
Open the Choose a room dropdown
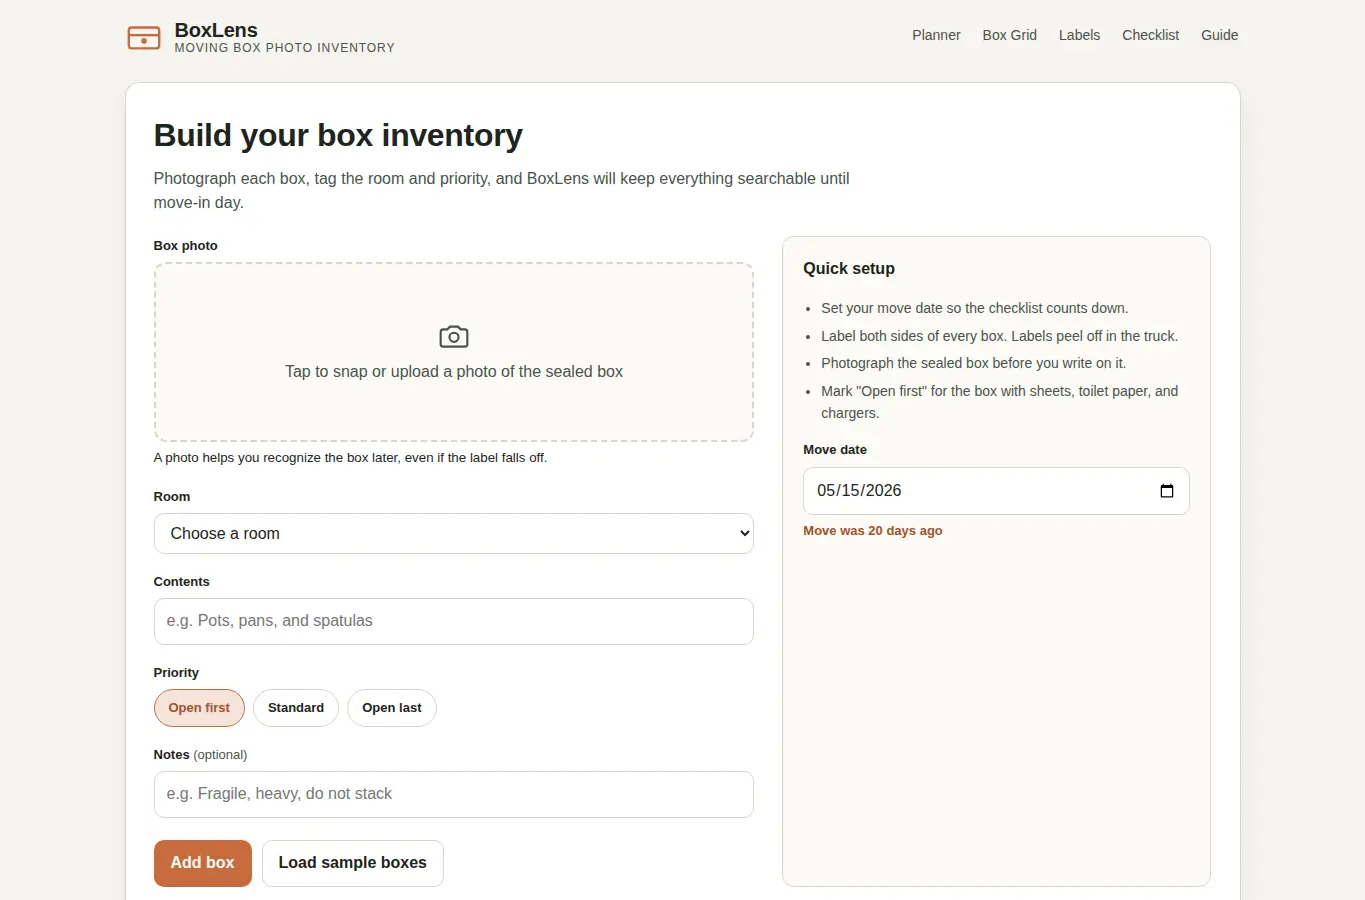(x=454, y=534)
